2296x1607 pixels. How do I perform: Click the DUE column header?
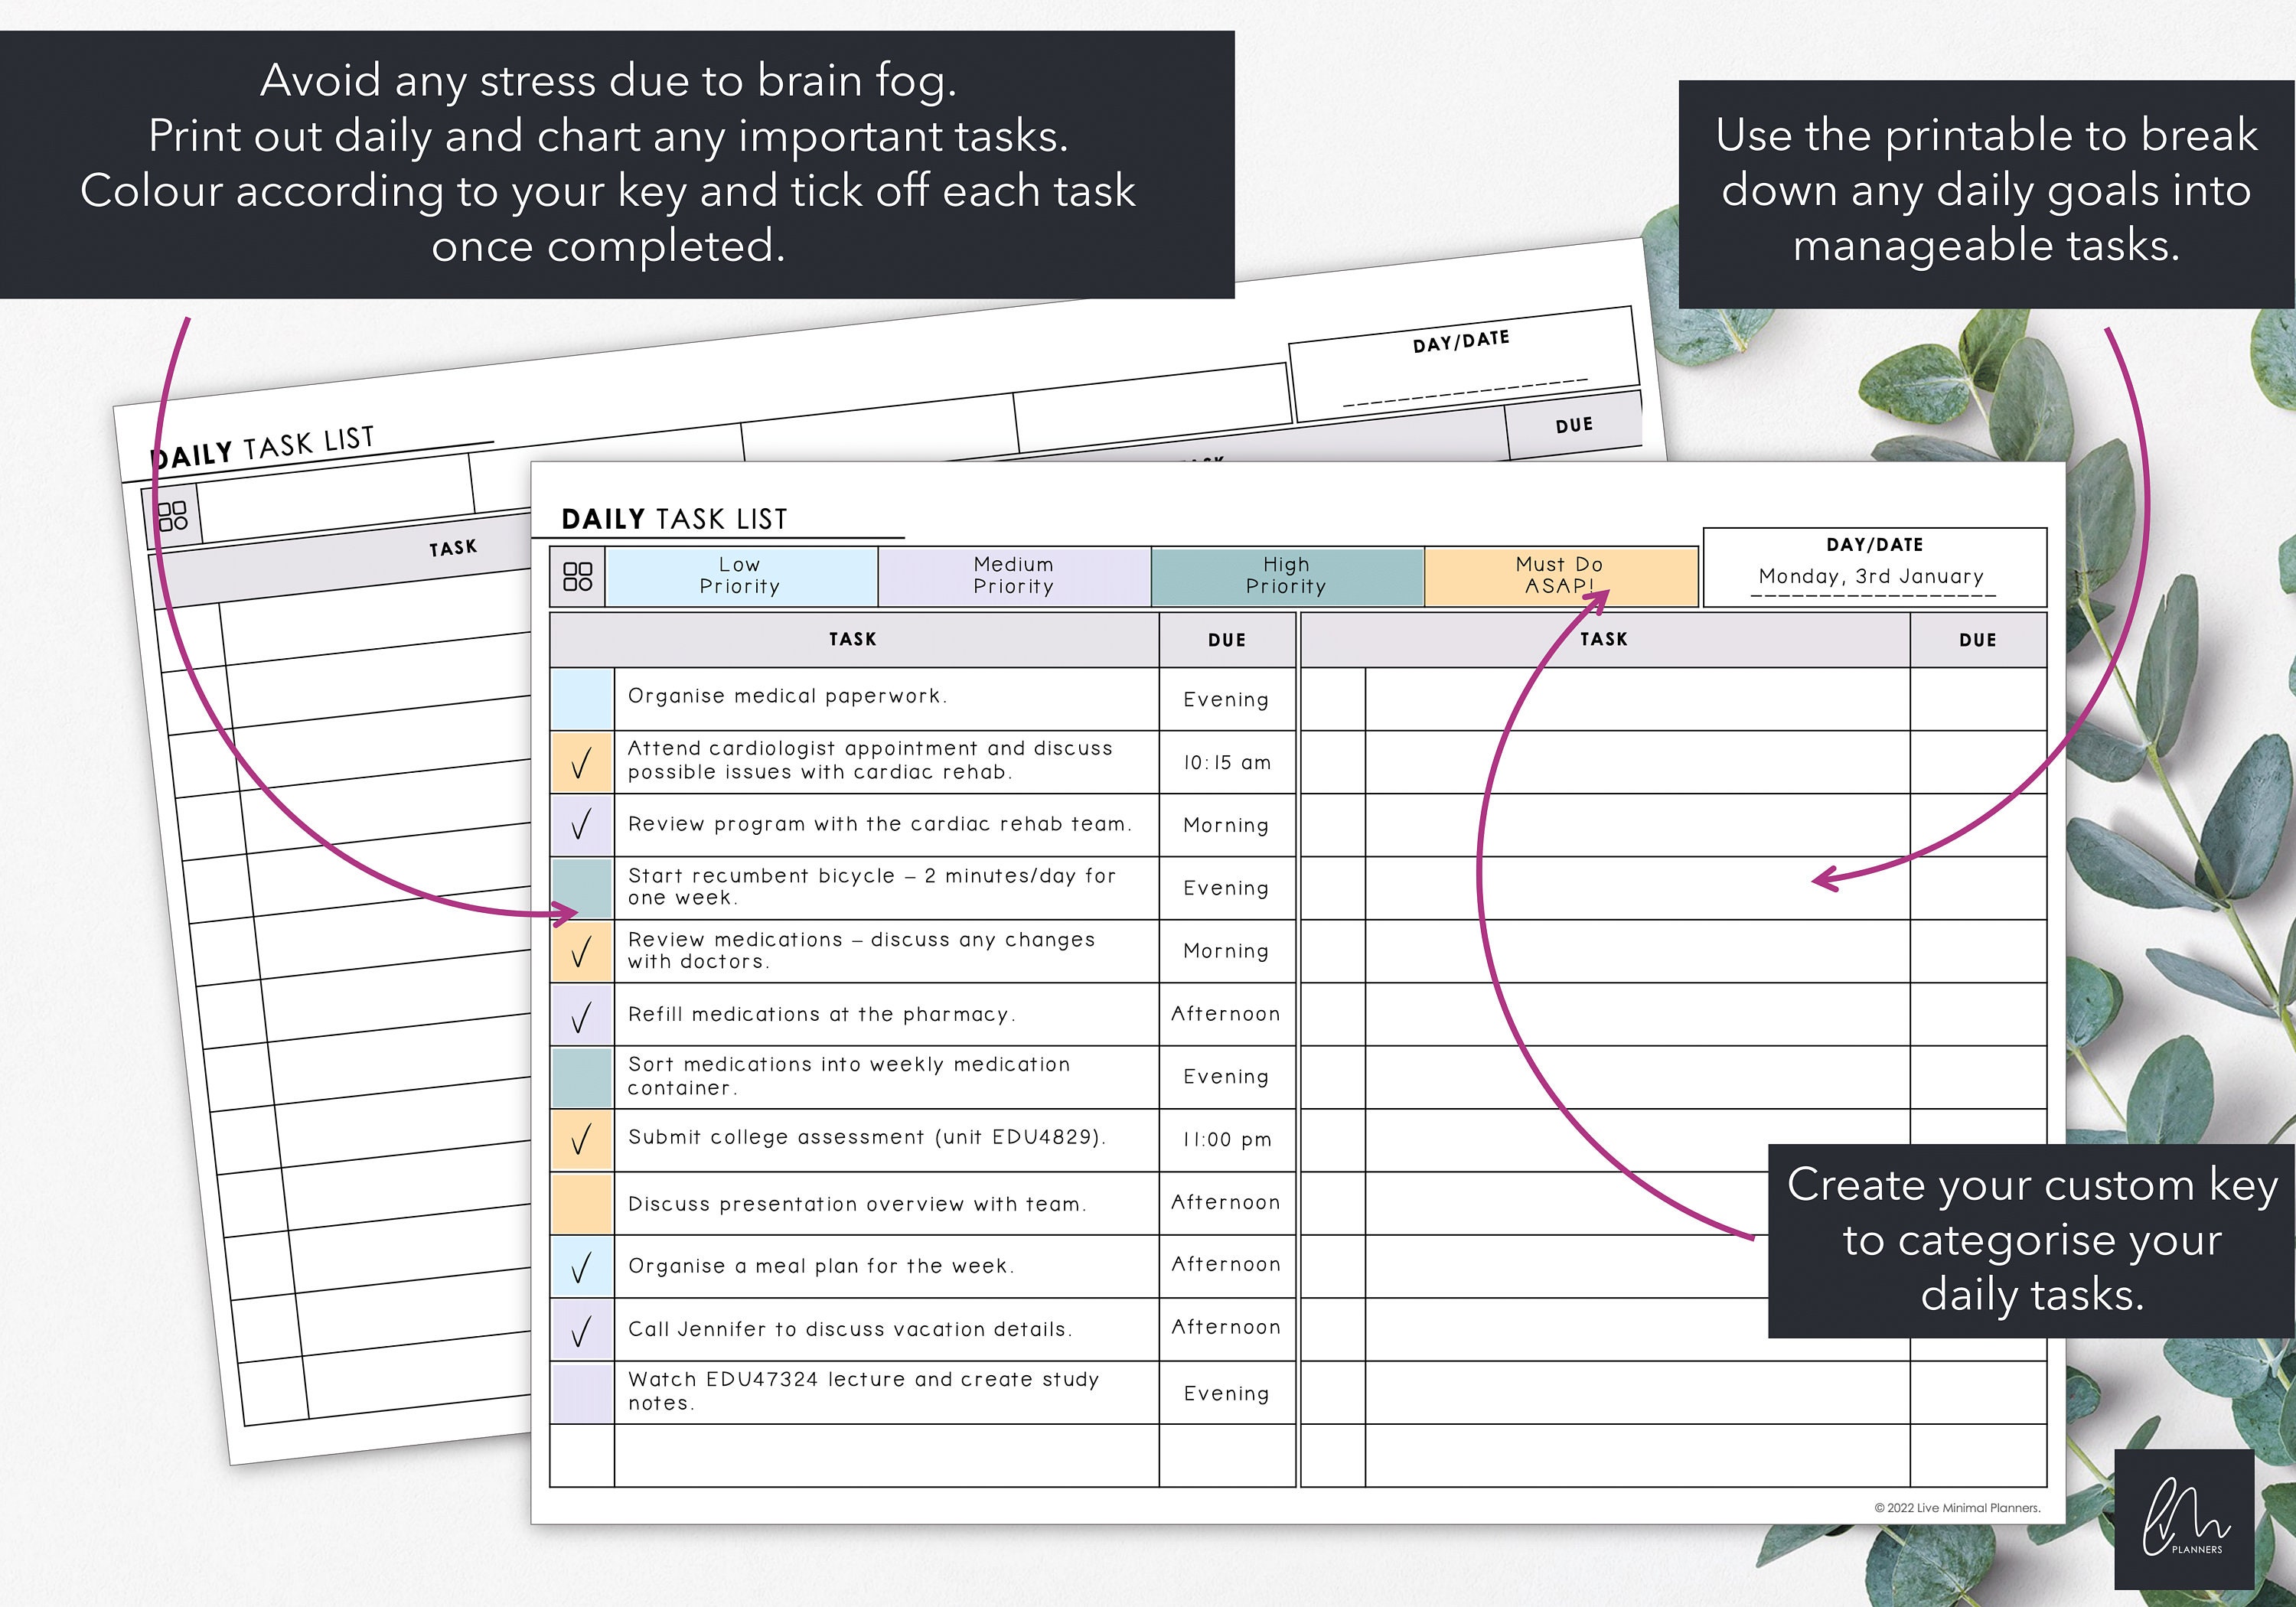pos(1227,639)
